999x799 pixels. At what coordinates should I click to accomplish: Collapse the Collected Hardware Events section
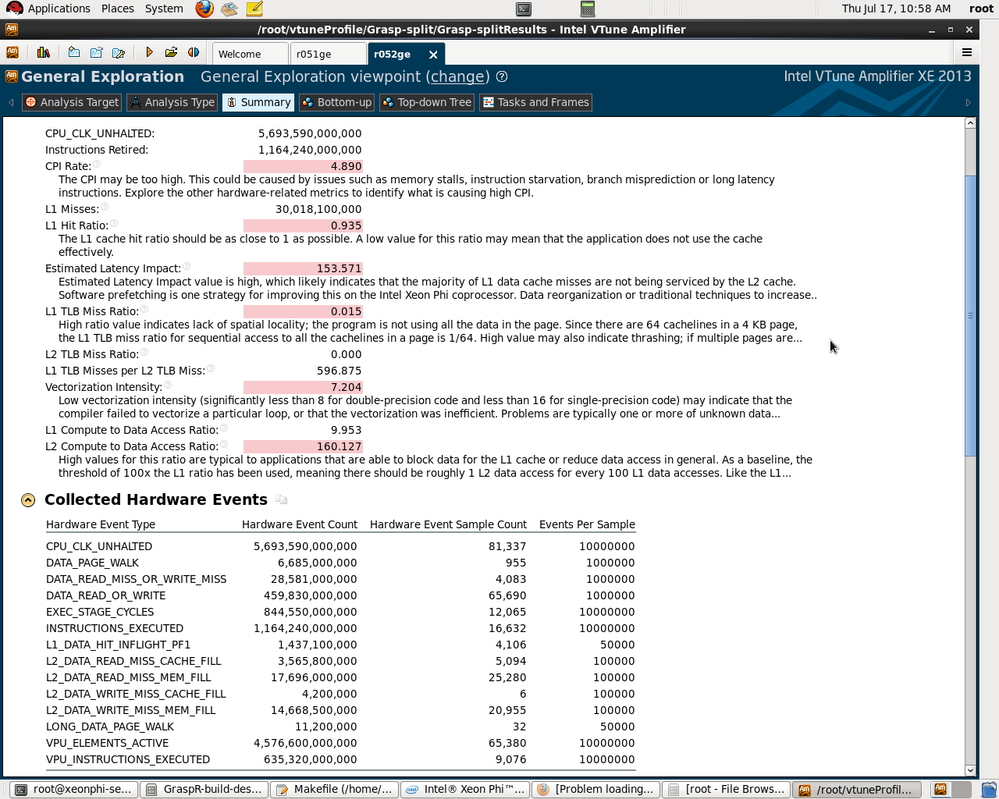28,500
